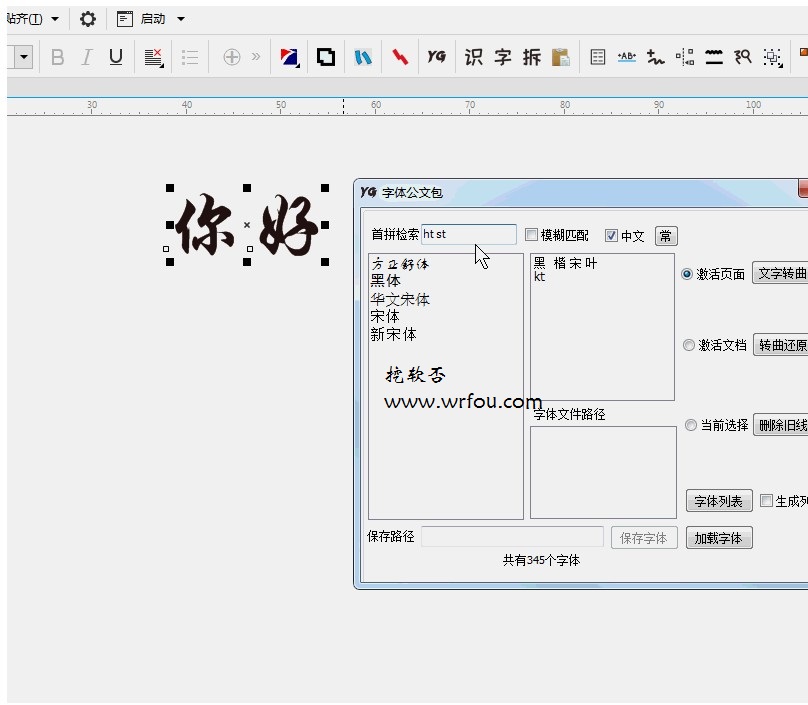Click the 字 font tool icon

click(503, 57)
